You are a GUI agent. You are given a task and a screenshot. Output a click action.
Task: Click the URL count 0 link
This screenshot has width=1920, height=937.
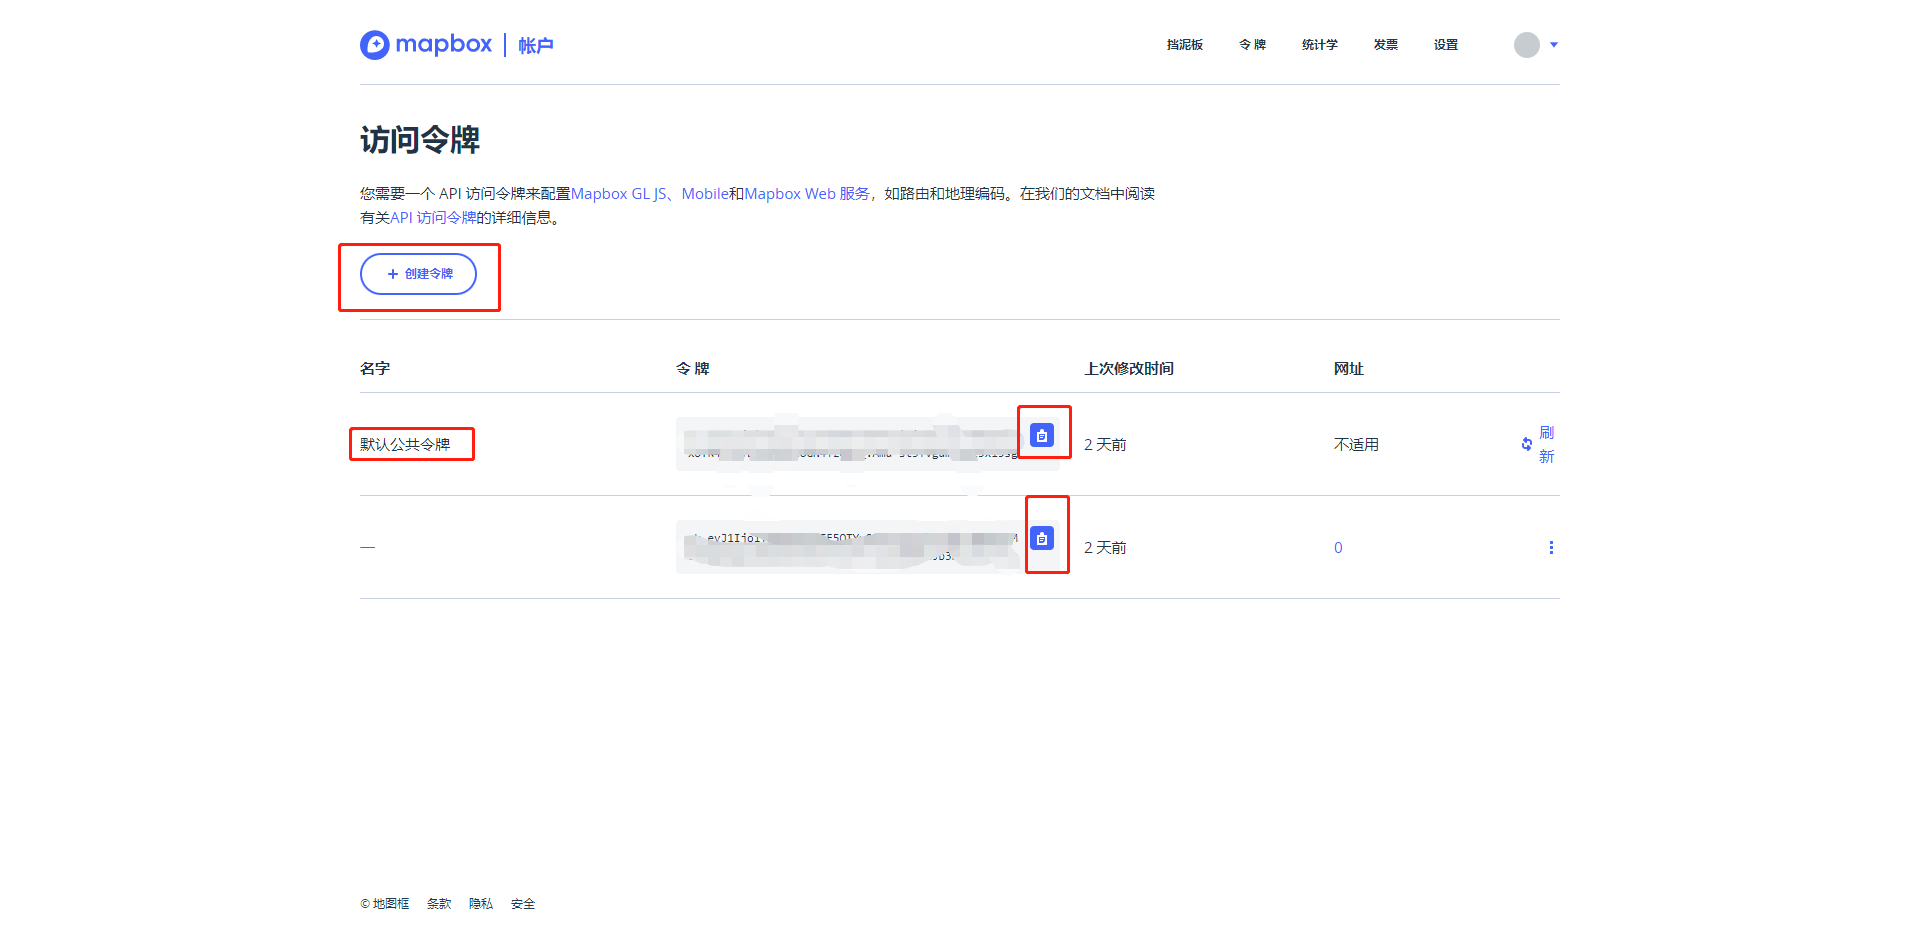pos(1338,548)
